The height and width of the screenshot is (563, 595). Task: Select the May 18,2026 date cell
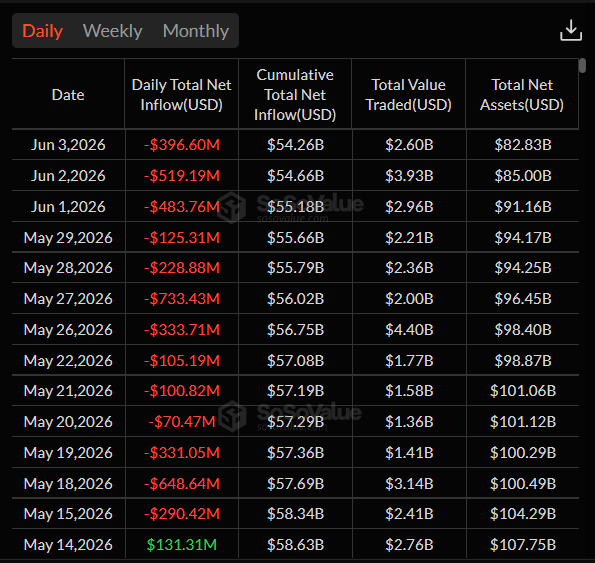point(68,484)
